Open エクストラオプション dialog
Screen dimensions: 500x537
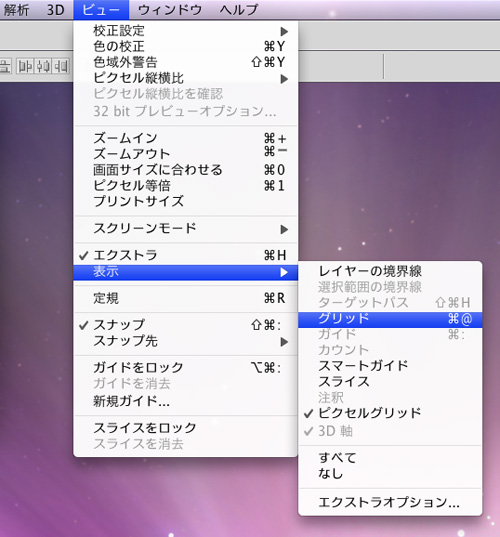pyautogui.click(x=390, y=502)
